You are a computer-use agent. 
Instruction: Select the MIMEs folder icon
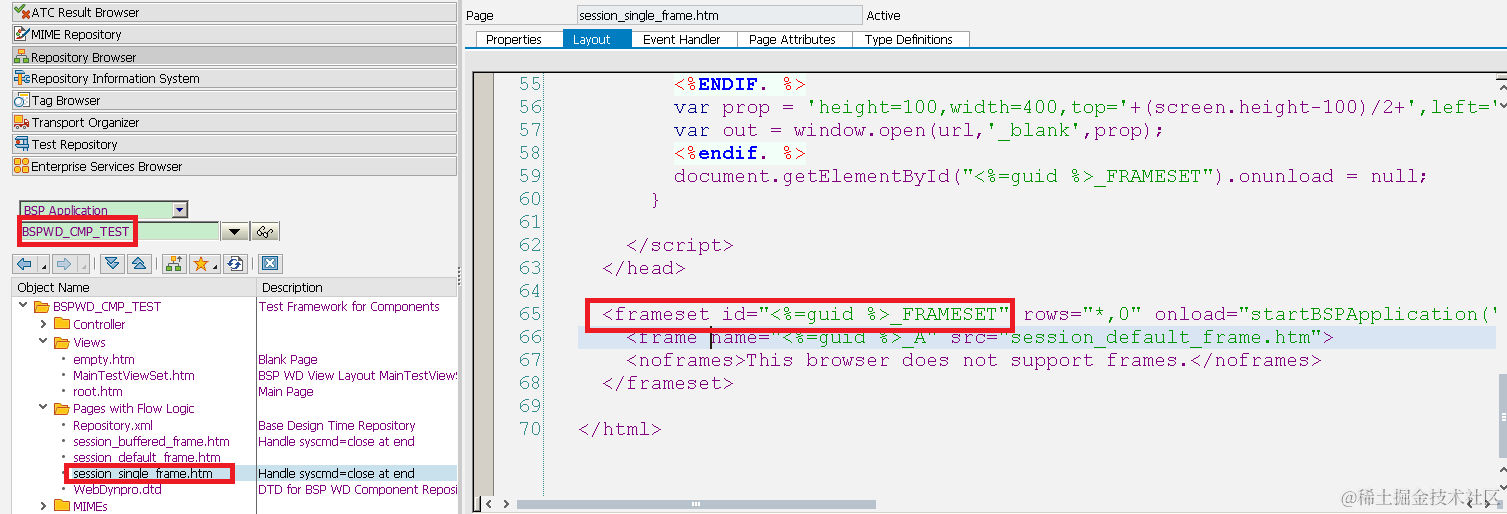point(62,506)
